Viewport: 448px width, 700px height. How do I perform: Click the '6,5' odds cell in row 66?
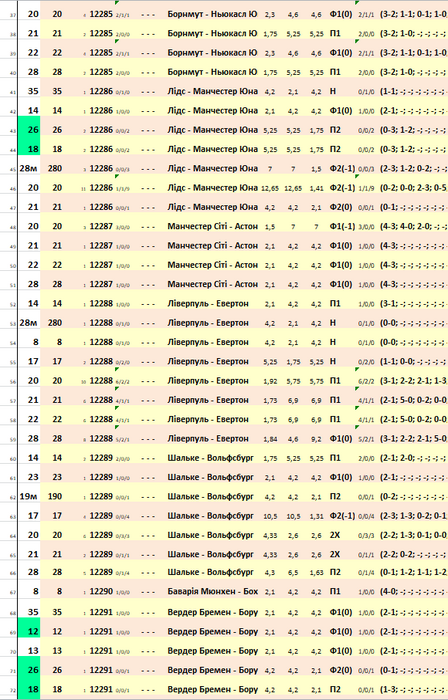[293, 572]
